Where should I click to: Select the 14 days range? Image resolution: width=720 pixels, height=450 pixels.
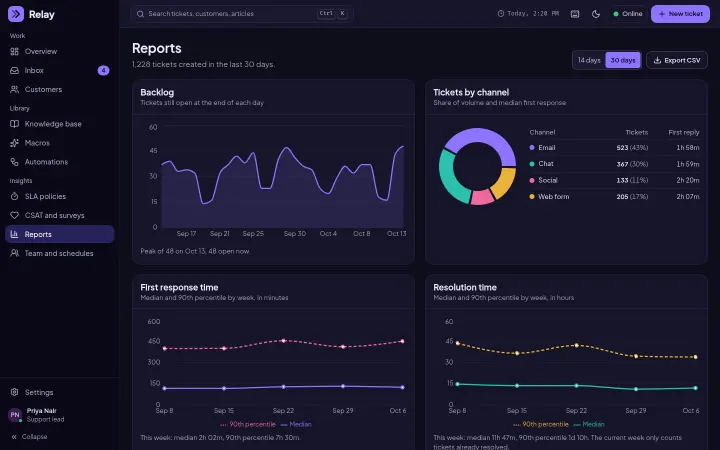coord(589,60)
